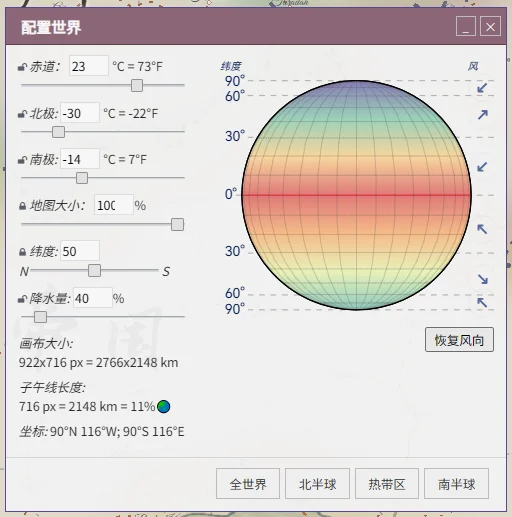The image size is (512, 517).
Task: Minimize the 配置世界 dialog
Action: coord(466,26)
